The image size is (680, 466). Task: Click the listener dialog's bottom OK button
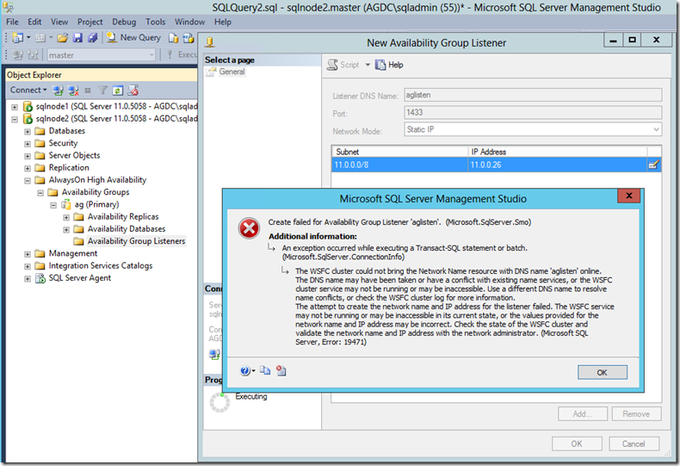pyautogui.click(x=577, y=444)
